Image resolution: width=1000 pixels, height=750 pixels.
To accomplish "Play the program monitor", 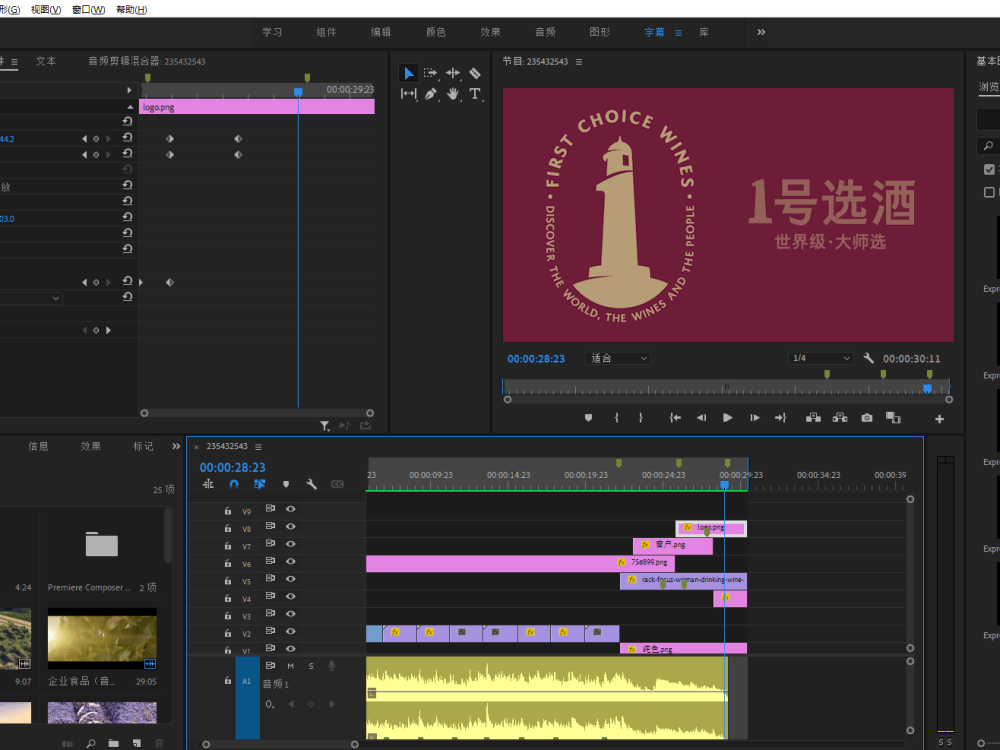I will click(x=728, y=418).
